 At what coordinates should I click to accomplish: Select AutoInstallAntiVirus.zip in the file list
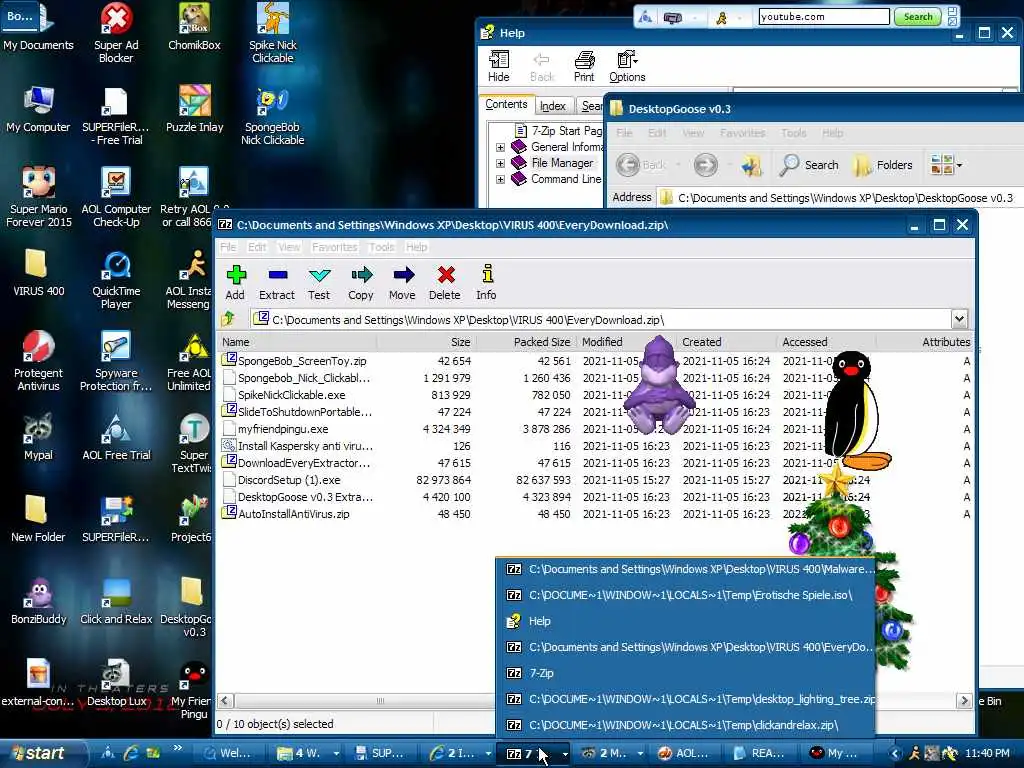click(293, 513)
